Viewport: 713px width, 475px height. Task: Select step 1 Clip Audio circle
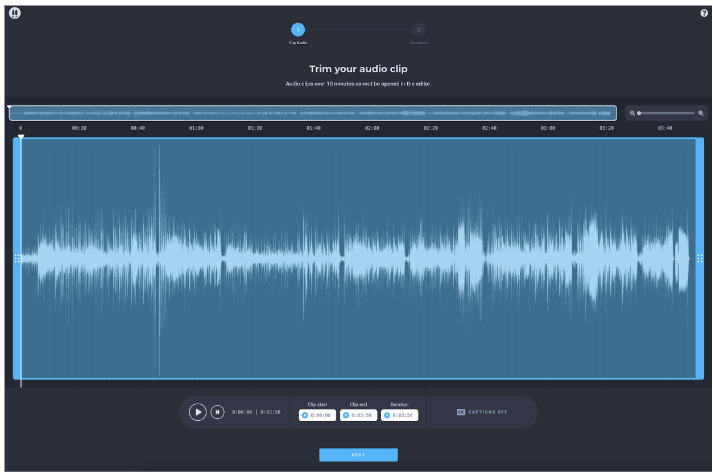pos(298,30)
